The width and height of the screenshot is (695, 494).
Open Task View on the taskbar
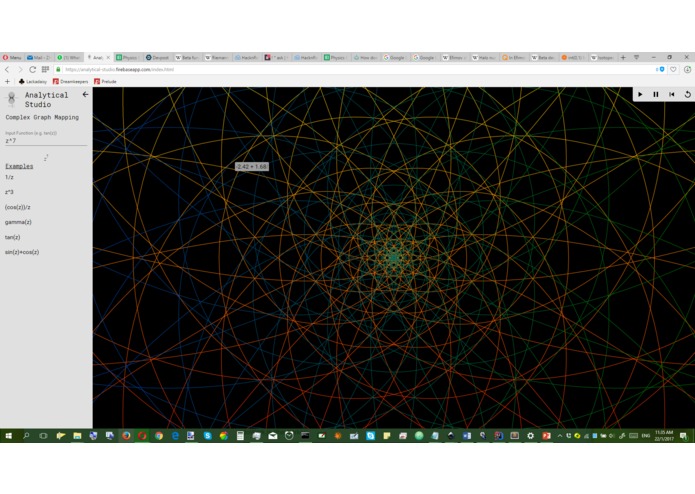(x=43, y=436)
